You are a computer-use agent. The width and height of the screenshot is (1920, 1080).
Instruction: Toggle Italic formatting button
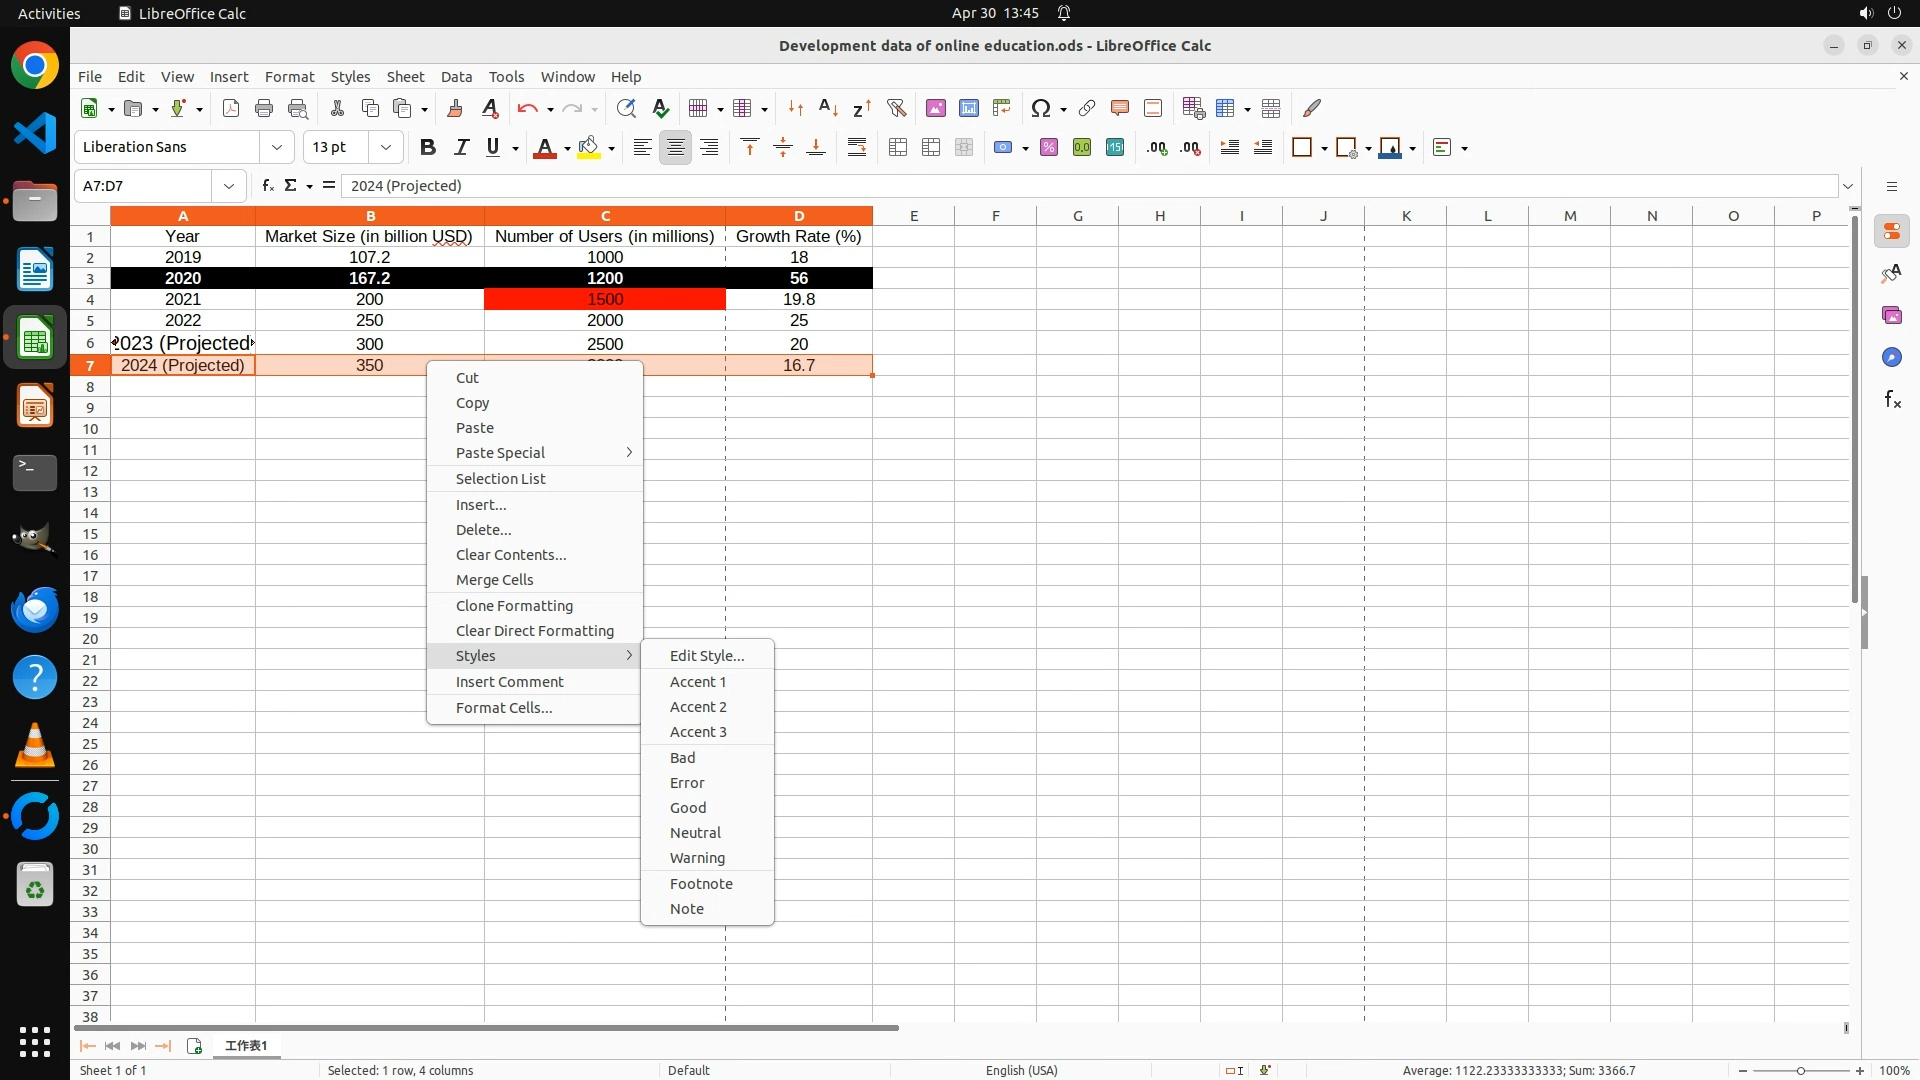tap(461, 148)
